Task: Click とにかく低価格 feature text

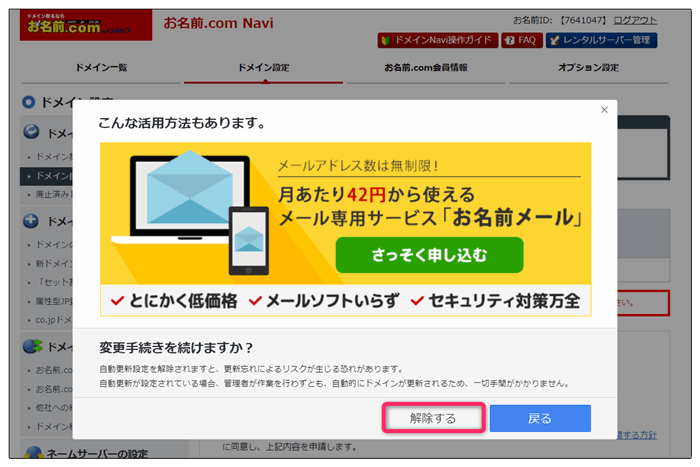Action: (x=183, y=301)
